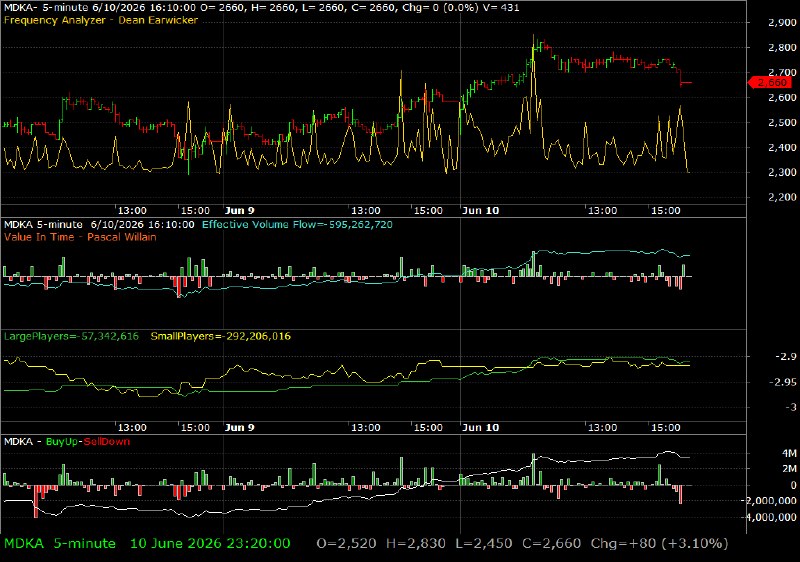800x562 pixels.
Task: Click the -2.9 axis label in players panel
Action: point(786,357)
